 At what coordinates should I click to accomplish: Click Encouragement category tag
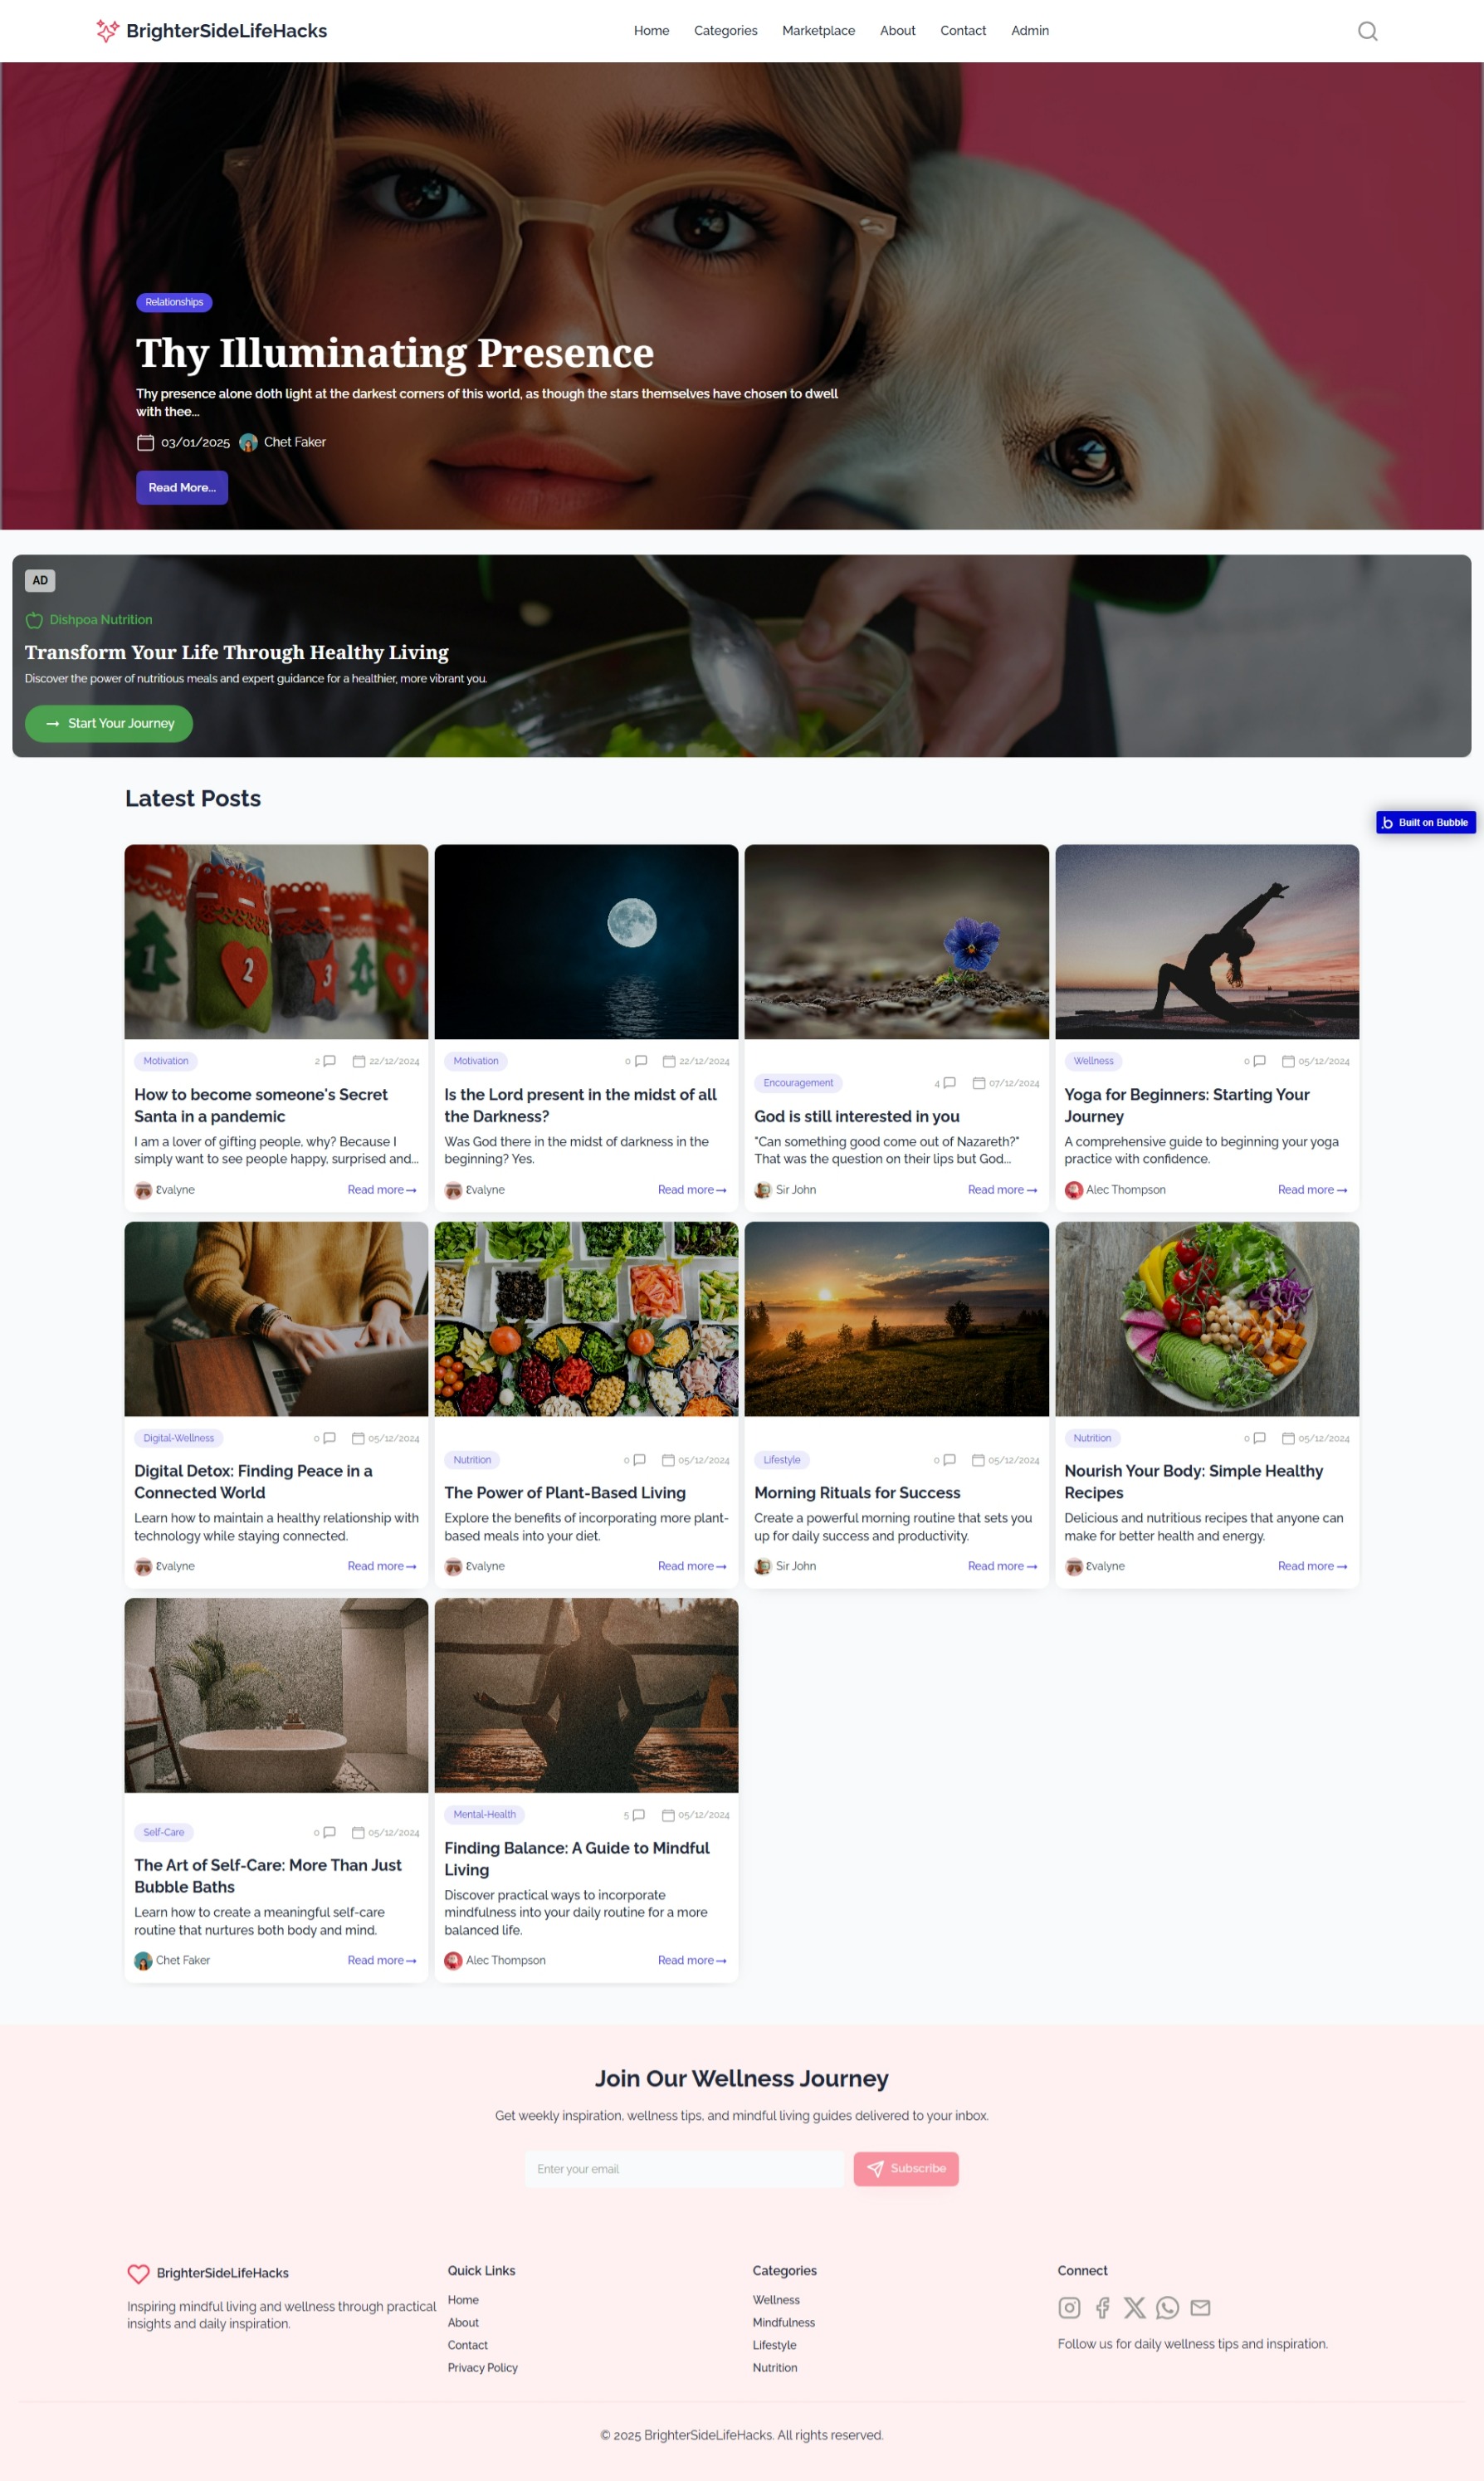798,1083
